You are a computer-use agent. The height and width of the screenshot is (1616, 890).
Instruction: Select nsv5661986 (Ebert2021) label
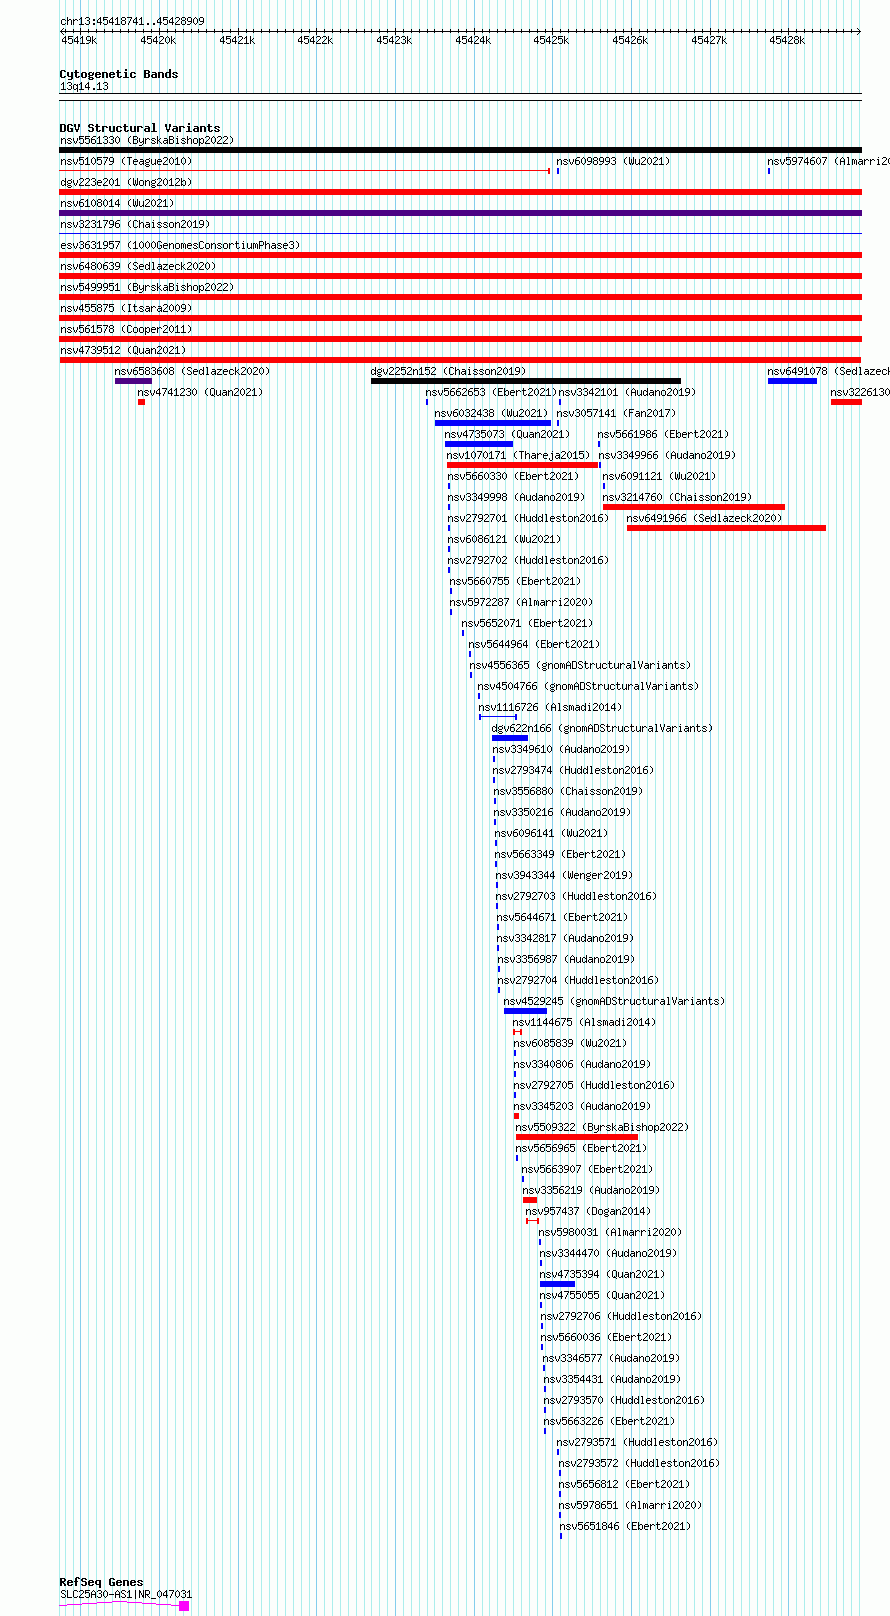[663, 434]
